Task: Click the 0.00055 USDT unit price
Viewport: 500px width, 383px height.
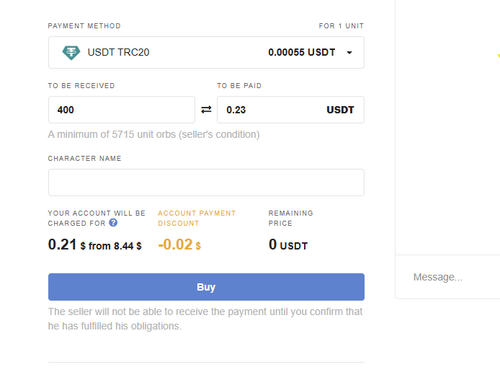Action: click(x=301, y=52)
